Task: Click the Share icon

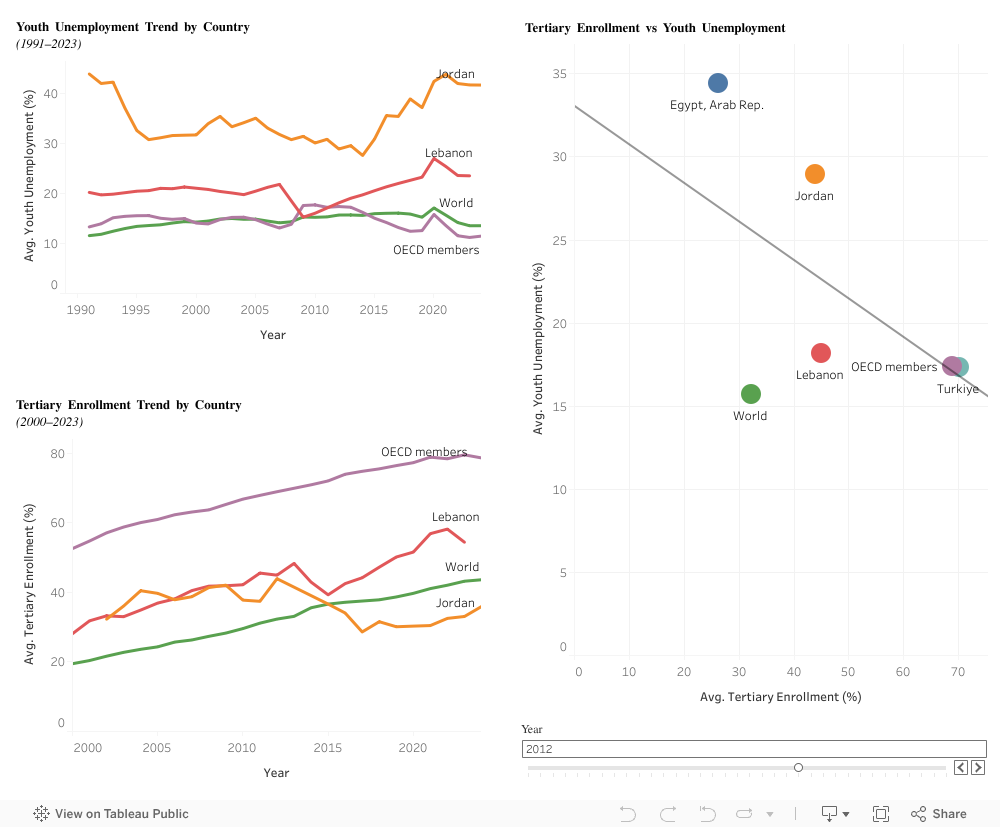Action: [x=938, y=814]
